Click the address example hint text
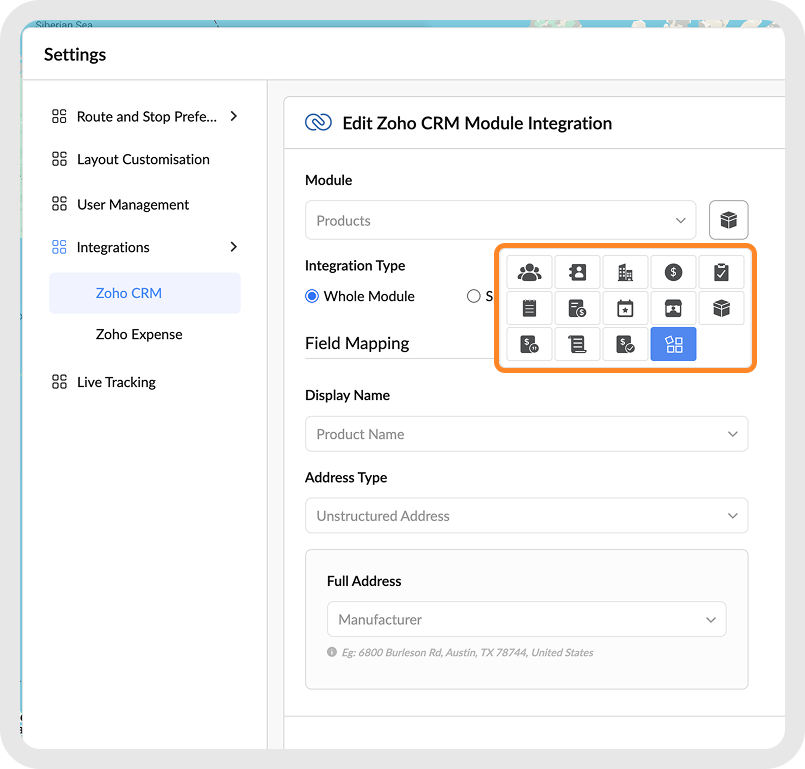805x769 pixels. pyautogui.click(x=467, y=652)
